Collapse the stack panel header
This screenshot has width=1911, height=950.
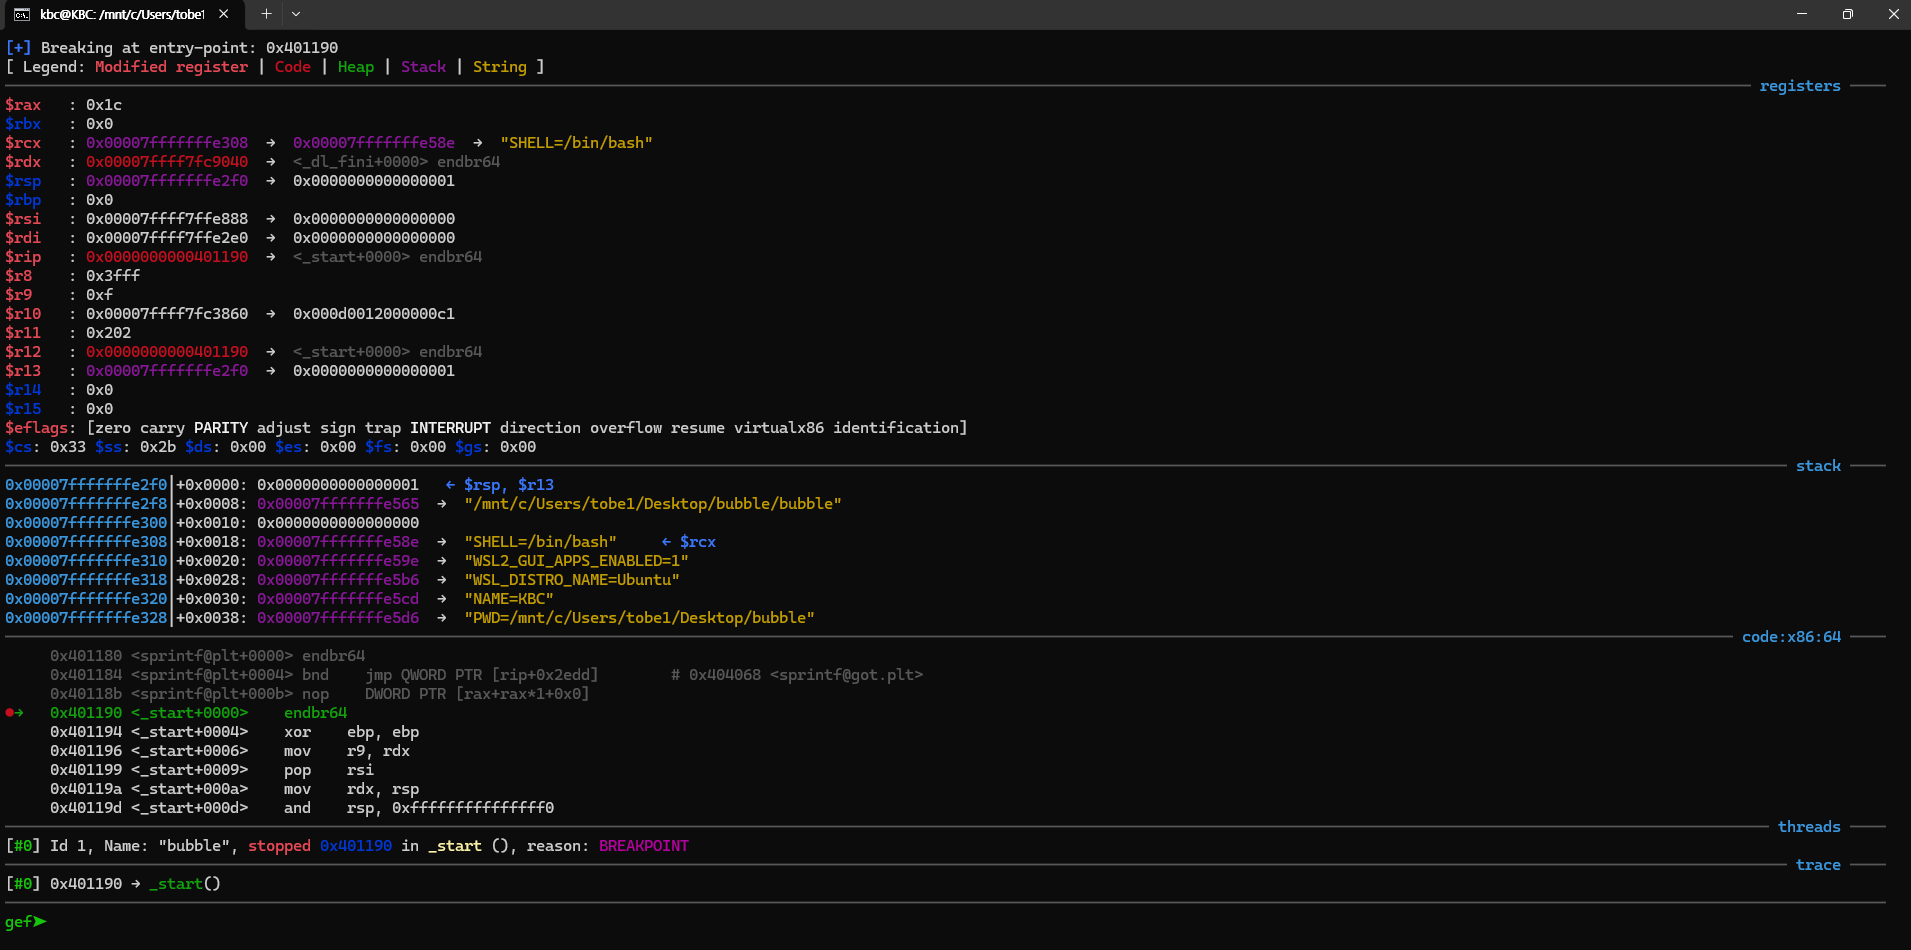[1818, 466]
